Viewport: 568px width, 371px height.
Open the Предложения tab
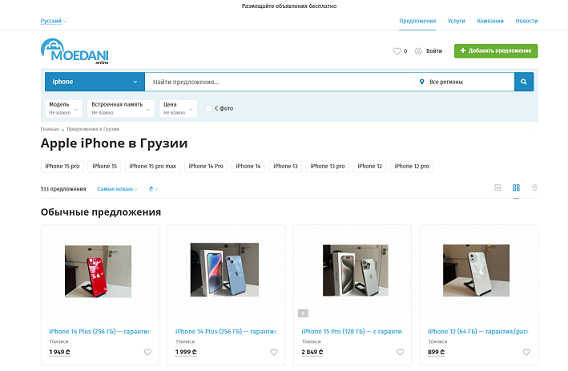[418, 21]
